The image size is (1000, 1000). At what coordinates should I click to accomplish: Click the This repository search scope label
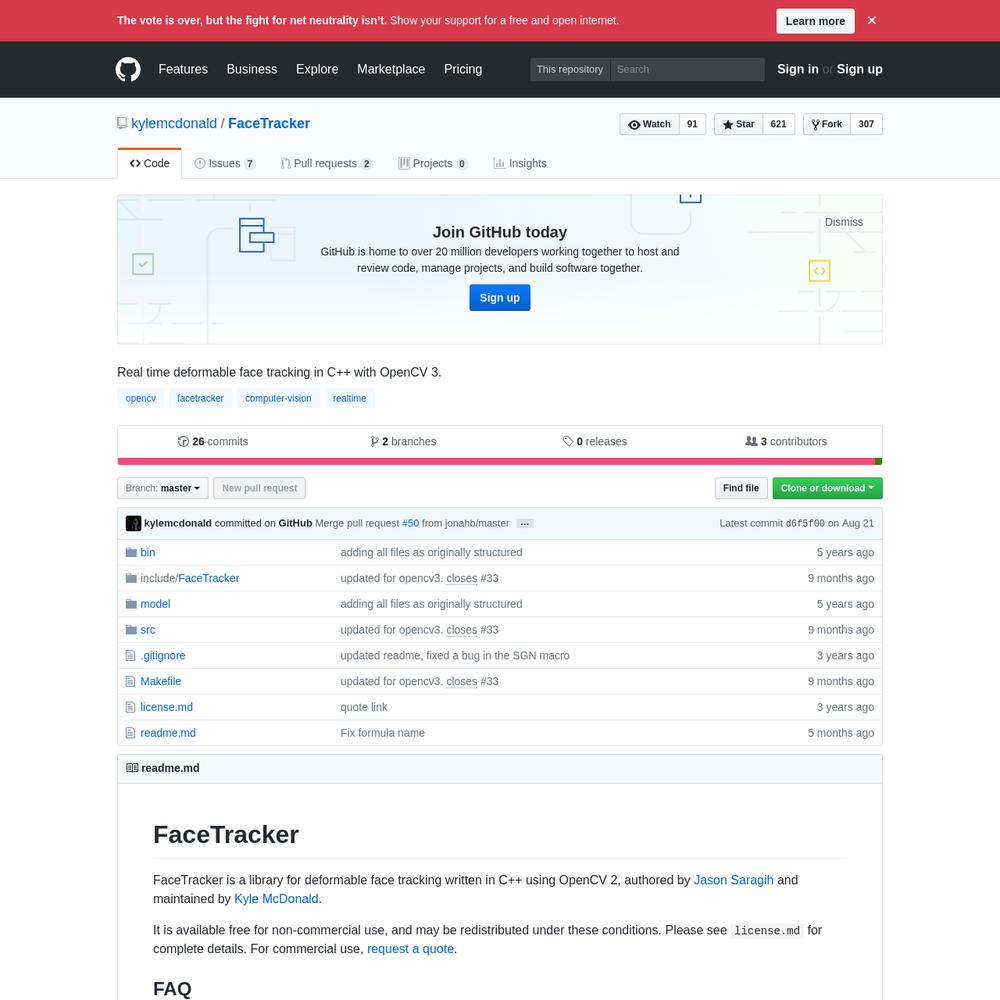pyautogui.click(x=570, y=69)
